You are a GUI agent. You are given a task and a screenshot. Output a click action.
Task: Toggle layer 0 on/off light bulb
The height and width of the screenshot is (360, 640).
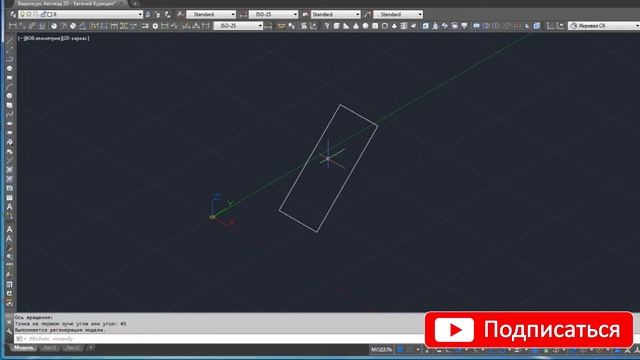click(23, 14)
